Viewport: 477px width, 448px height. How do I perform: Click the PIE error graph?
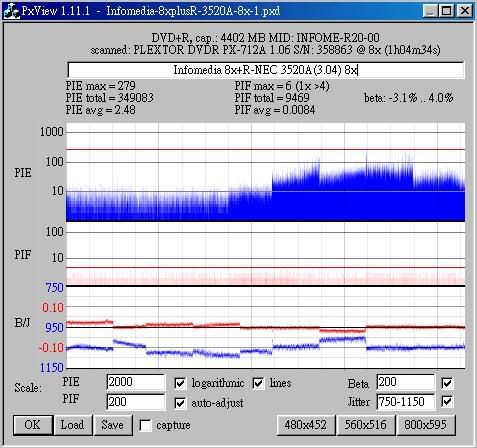tap(266, 172)
